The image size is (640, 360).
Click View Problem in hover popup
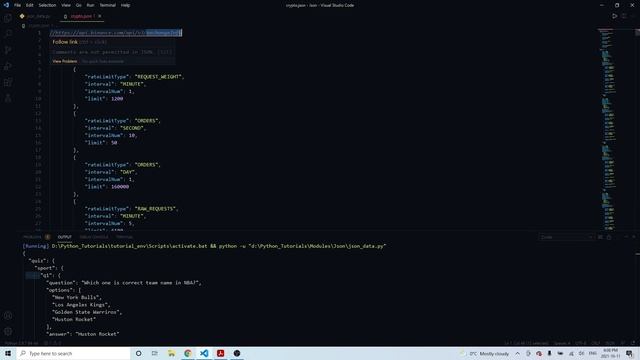click(x=64, y=61)
